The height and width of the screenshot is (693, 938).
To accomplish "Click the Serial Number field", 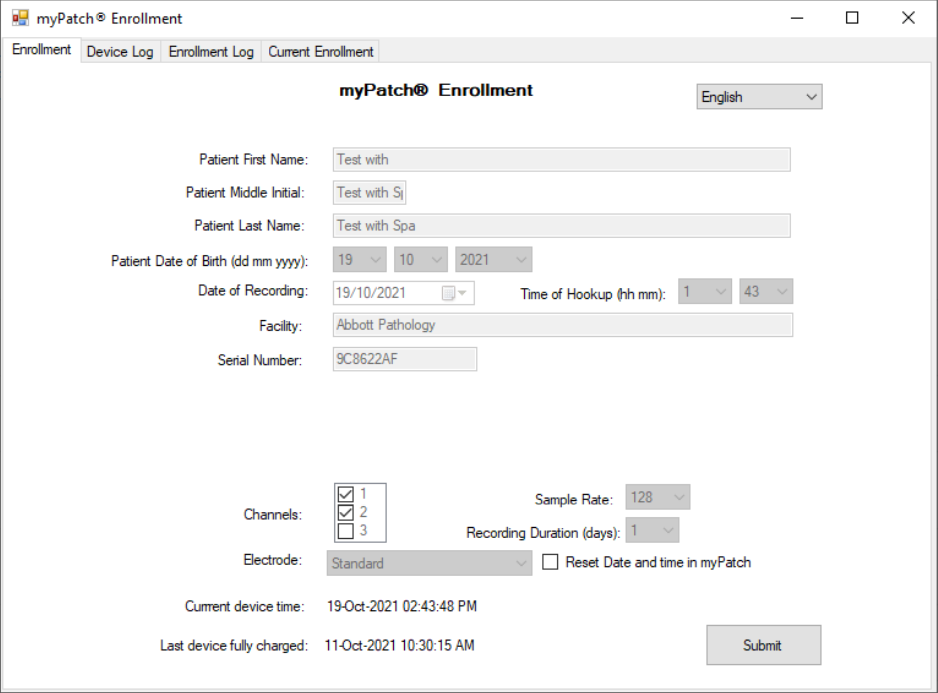I will [404, 359].
